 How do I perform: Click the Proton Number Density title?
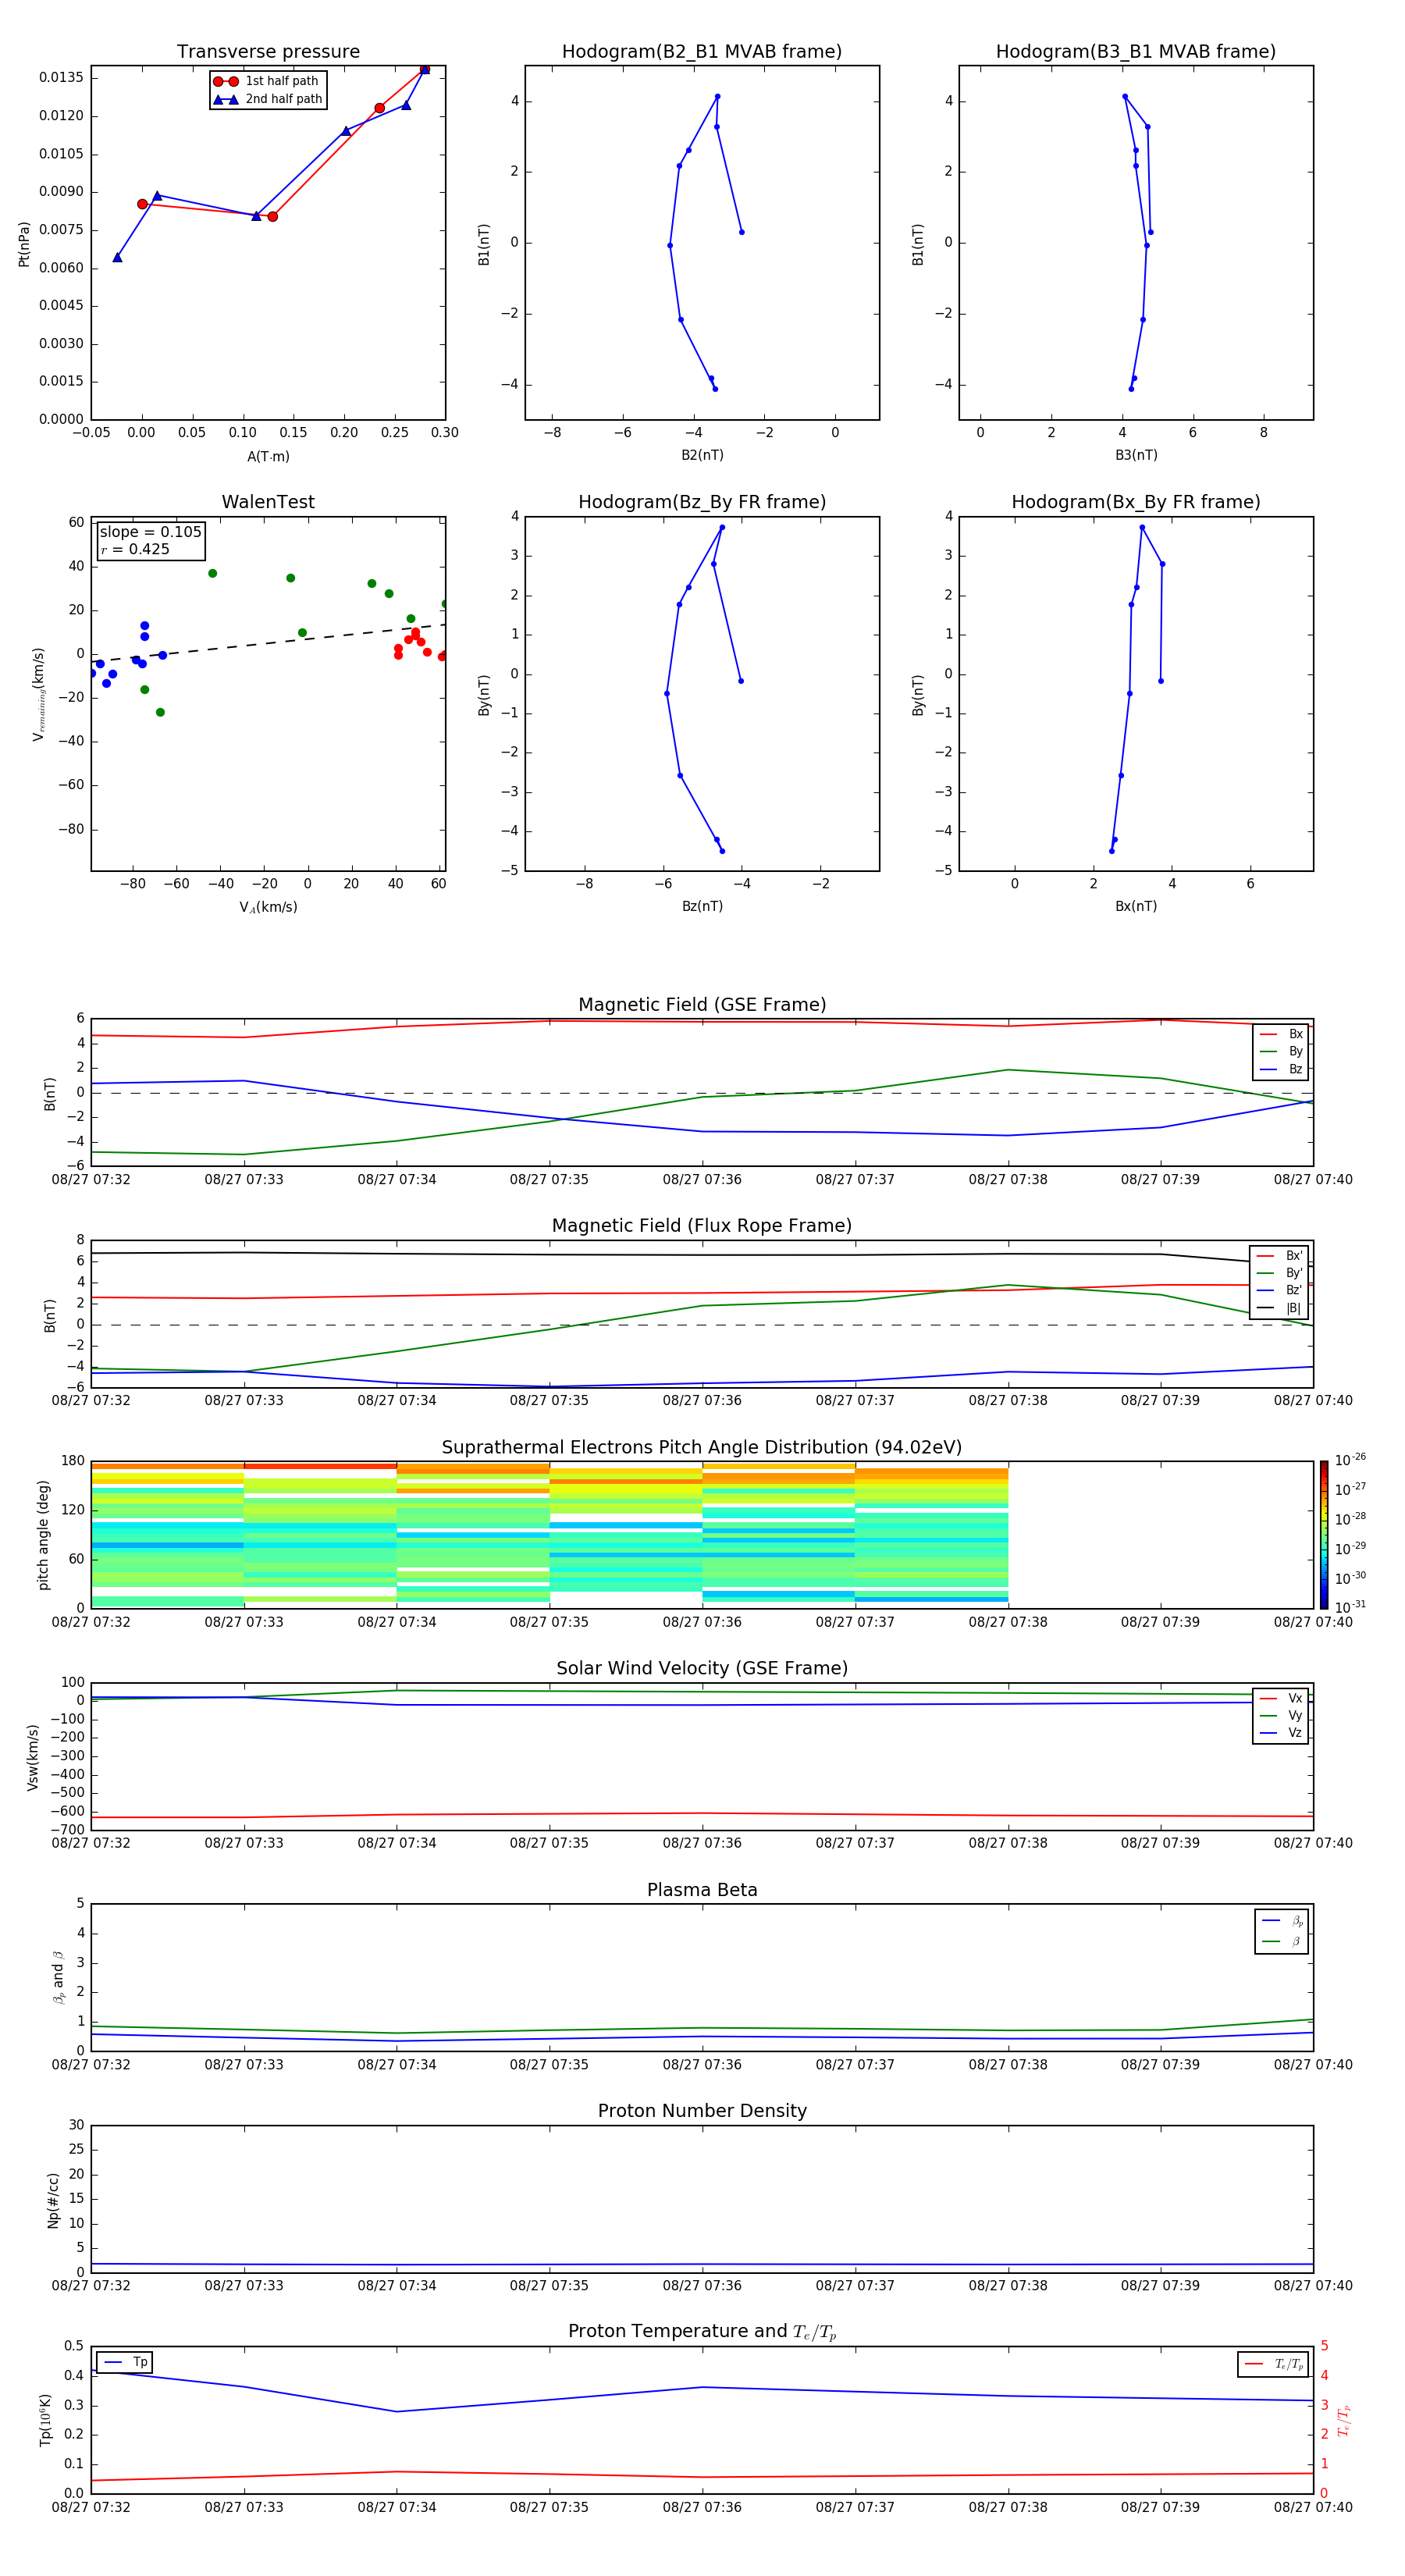click(x=702, y=2111)
